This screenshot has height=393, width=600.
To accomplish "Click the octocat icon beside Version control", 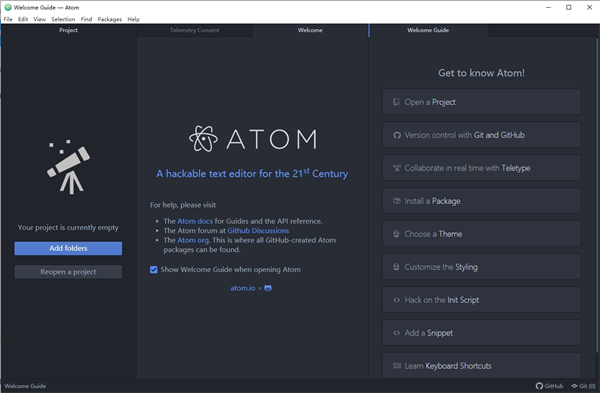I will coord(397,135).
